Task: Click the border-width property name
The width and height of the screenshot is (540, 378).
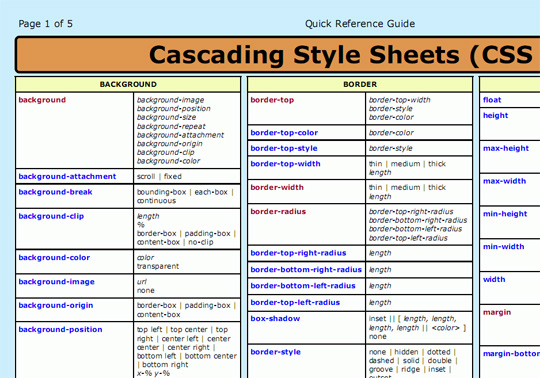Action: click(x=277, y=187)
